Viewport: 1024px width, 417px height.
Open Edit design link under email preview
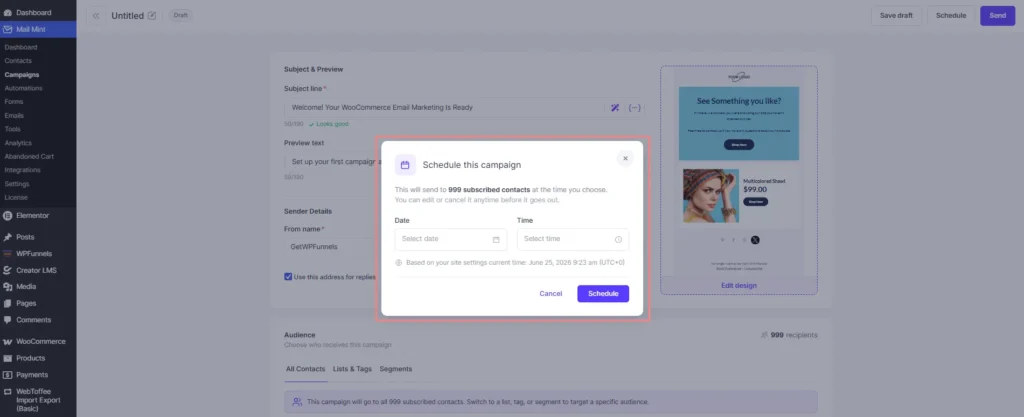point(739,285)
